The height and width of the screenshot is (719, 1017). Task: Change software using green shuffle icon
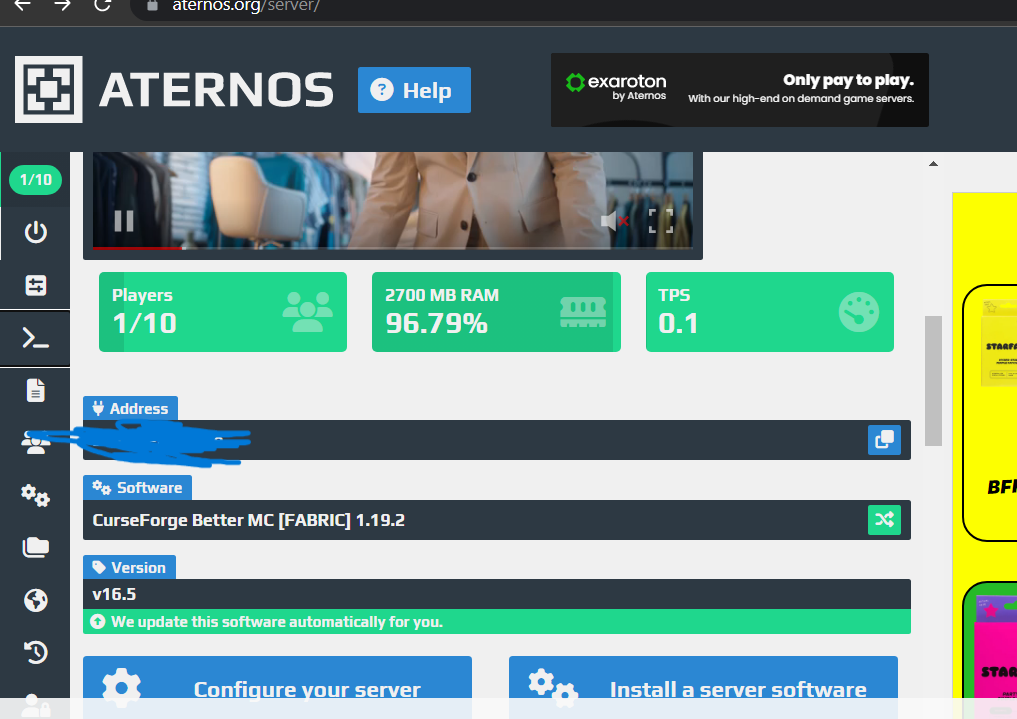click(x=884, y=519)
